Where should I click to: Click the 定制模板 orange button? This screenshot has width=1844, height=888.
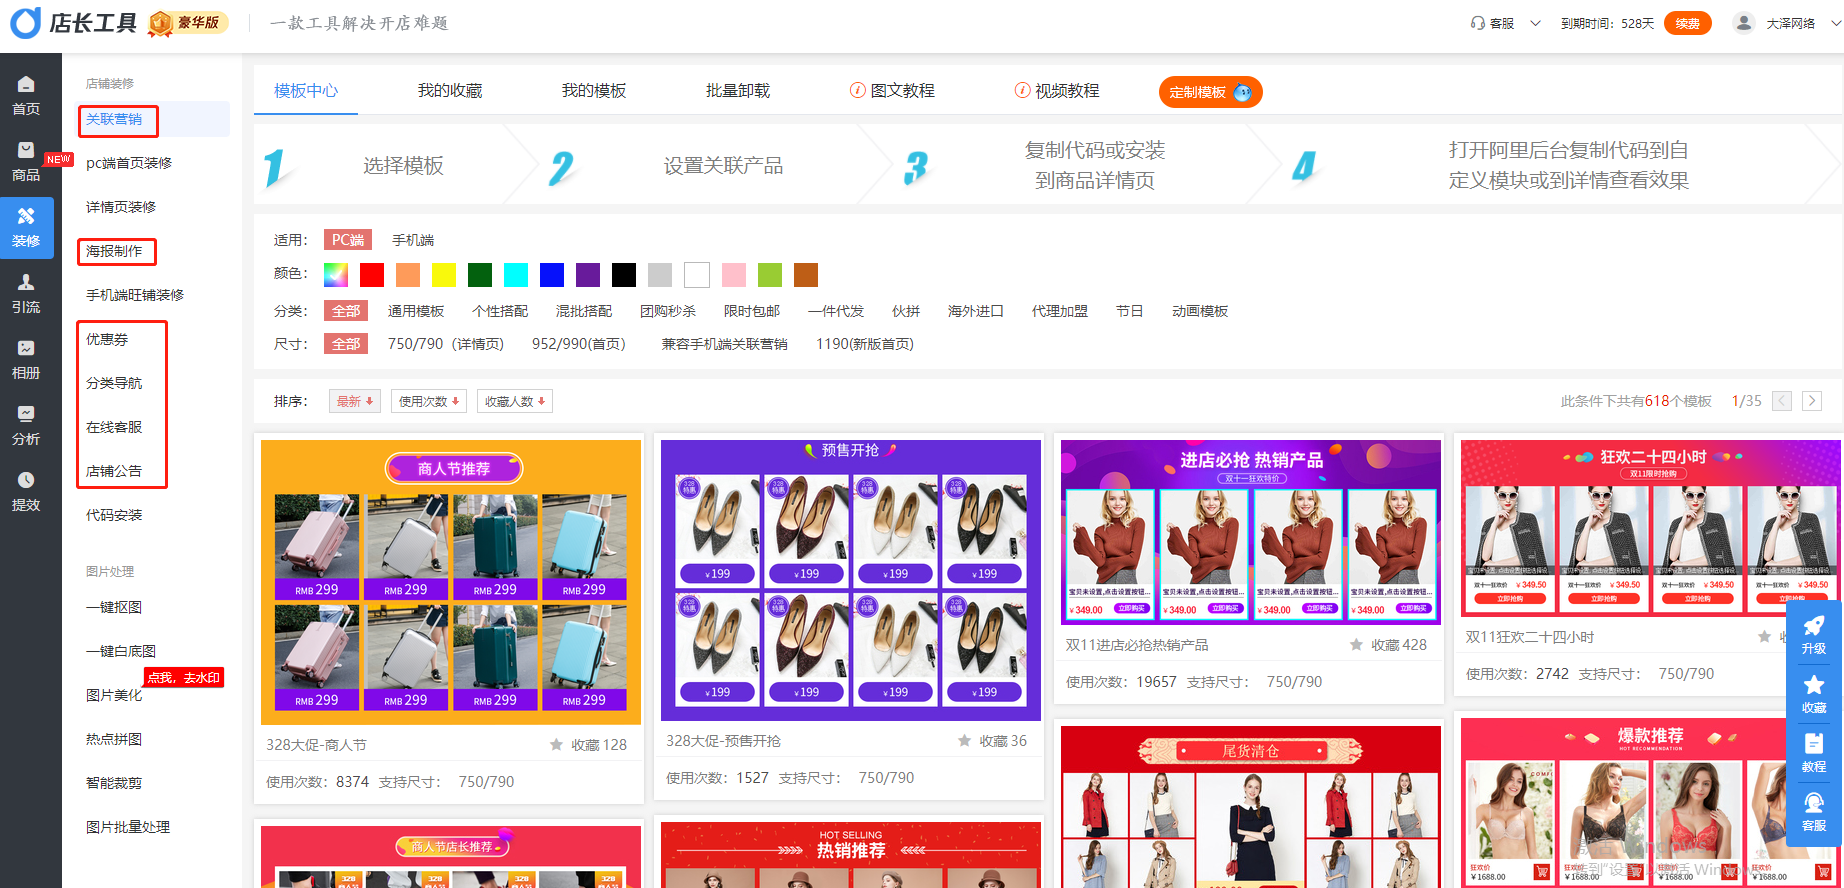(x=1210, y=92)
